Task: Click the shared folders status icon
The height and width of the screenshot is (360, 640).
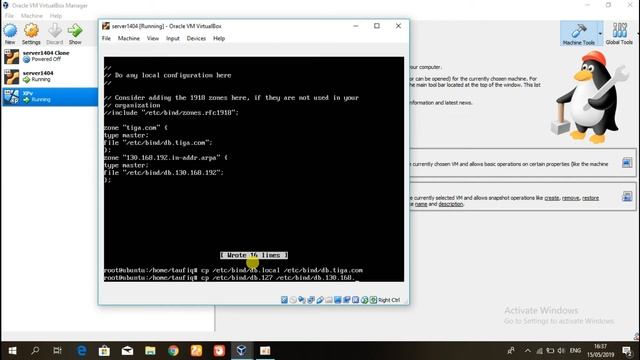Action: (329, 300)
